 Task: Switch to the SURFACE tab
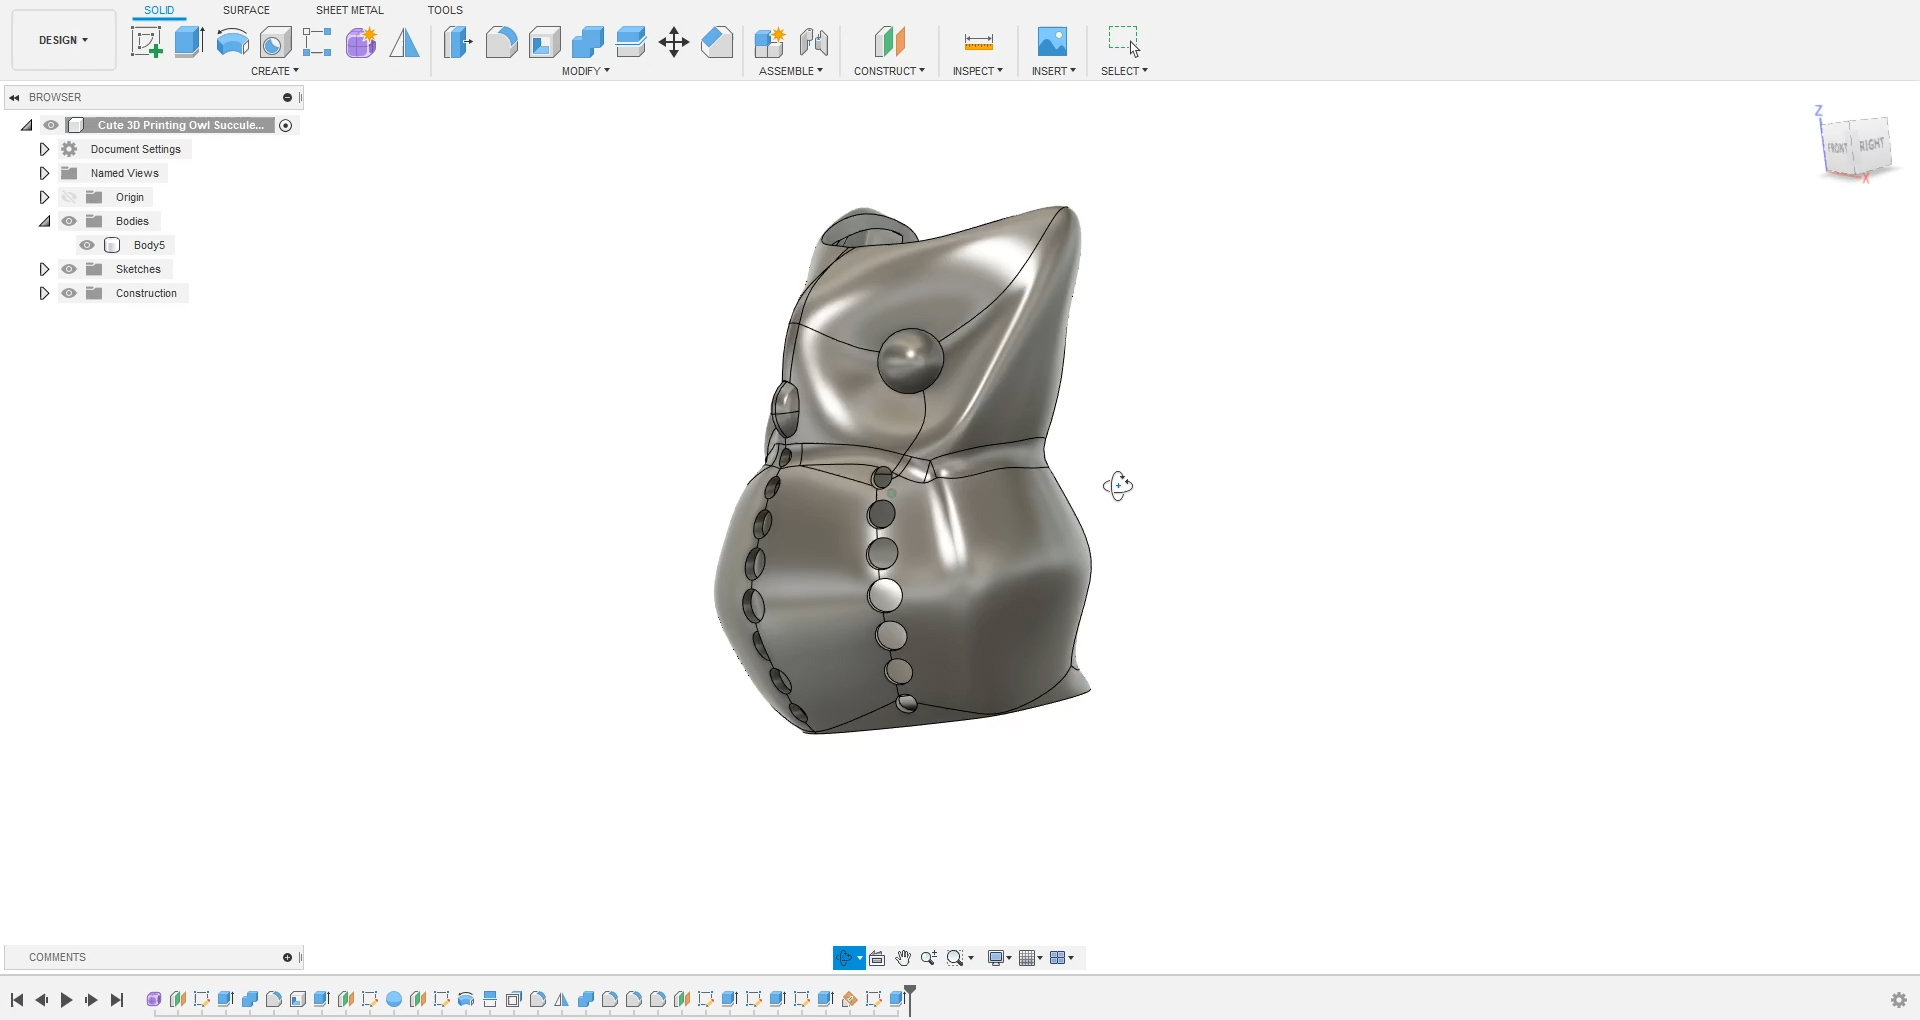tap(246, 10)
